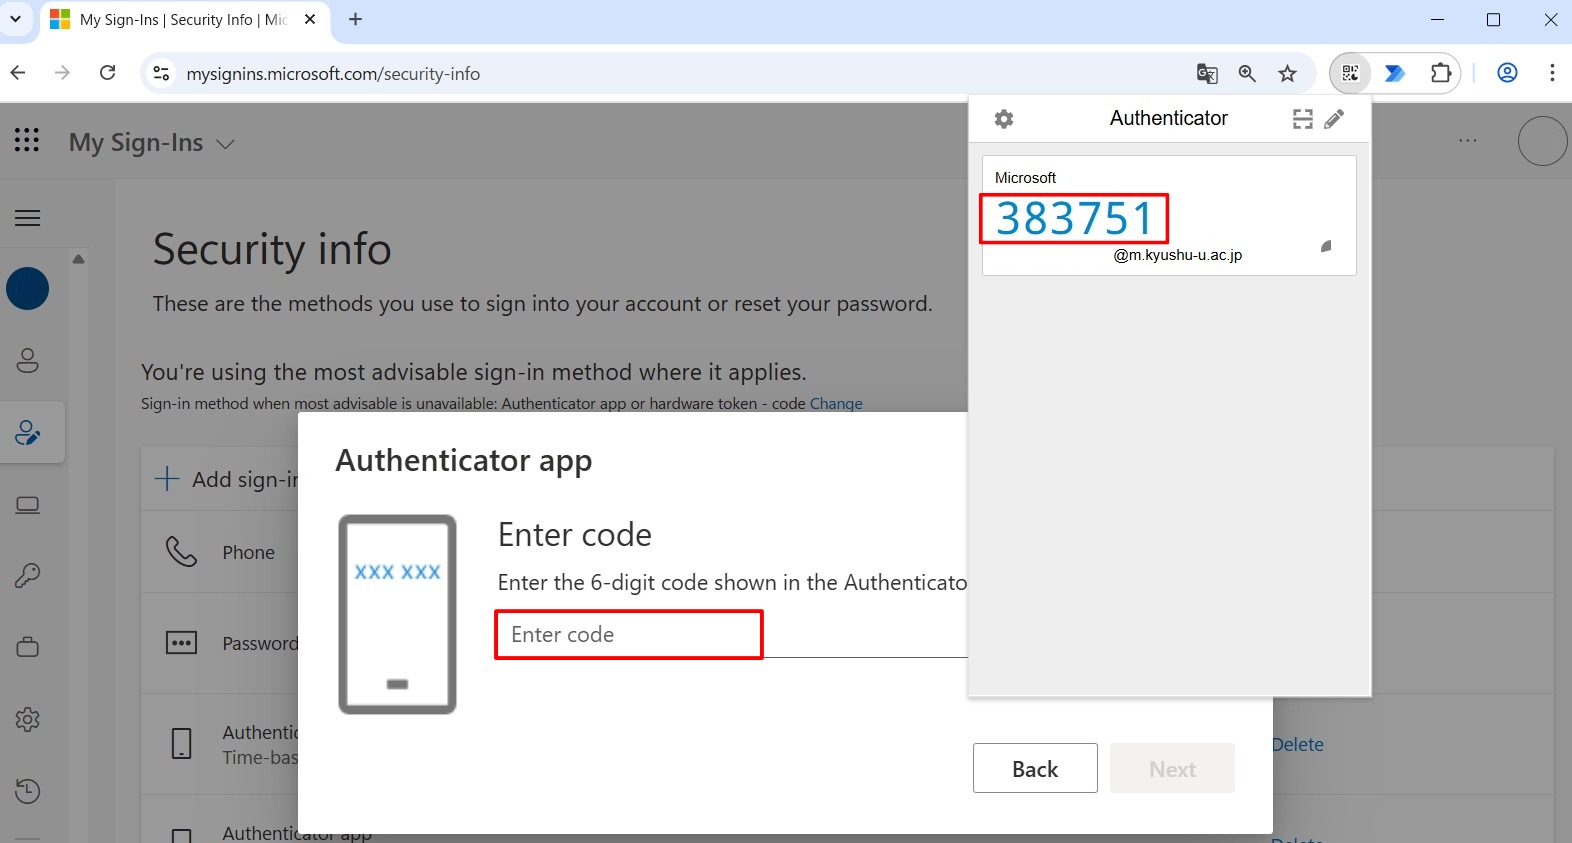Screen dimensions: 1572x843
Task: Open a new browser tab
Action: [355, 19]
